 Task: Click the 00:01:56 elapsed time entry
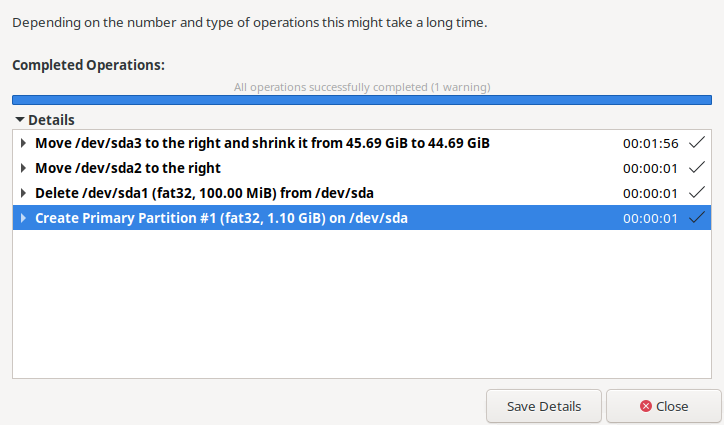[651, 143]
